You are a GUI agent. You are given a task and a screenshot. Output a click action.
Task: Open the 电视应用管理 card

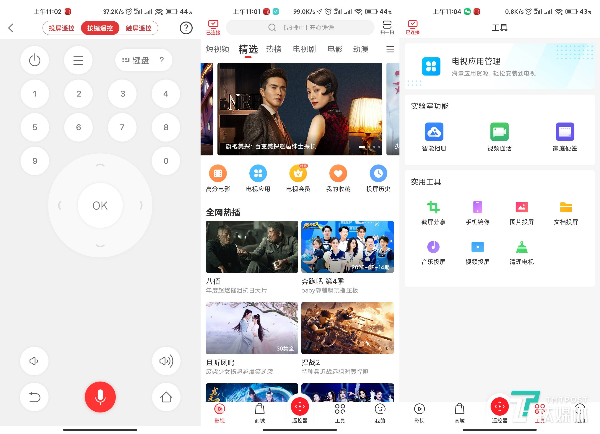click(x=500, y=66)
